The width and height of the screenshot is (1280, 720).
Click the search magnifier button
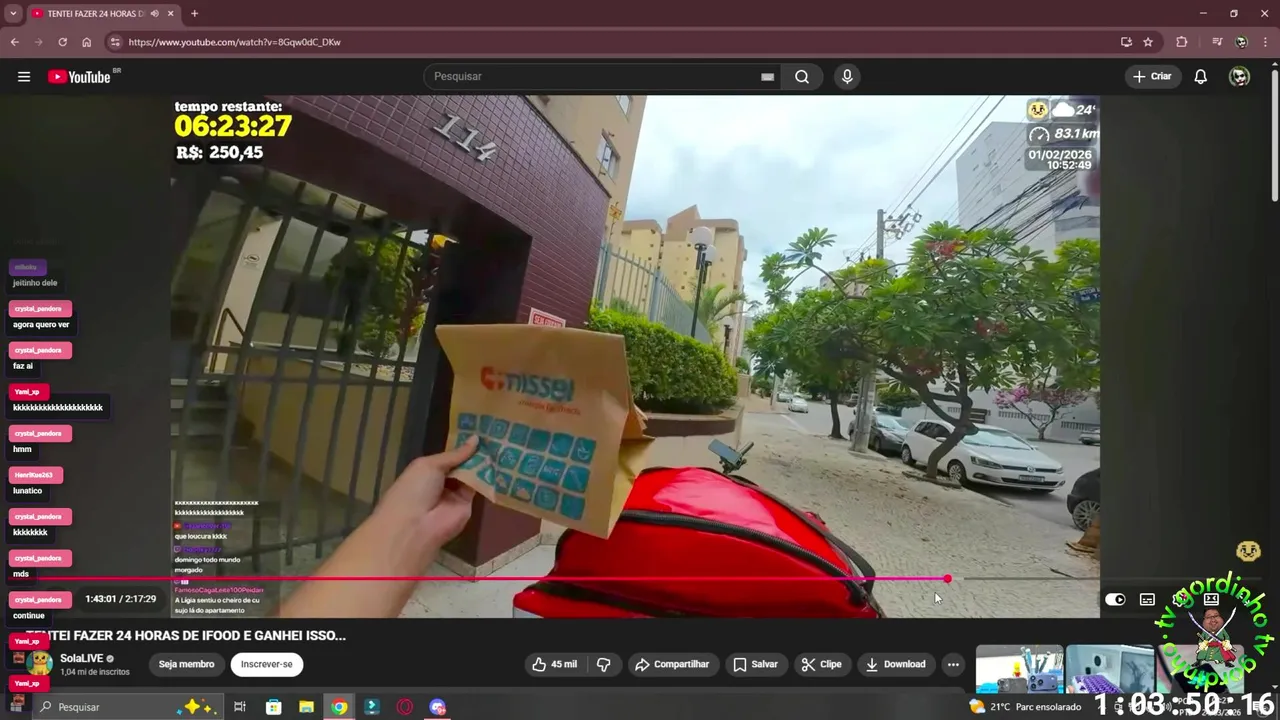802,77
